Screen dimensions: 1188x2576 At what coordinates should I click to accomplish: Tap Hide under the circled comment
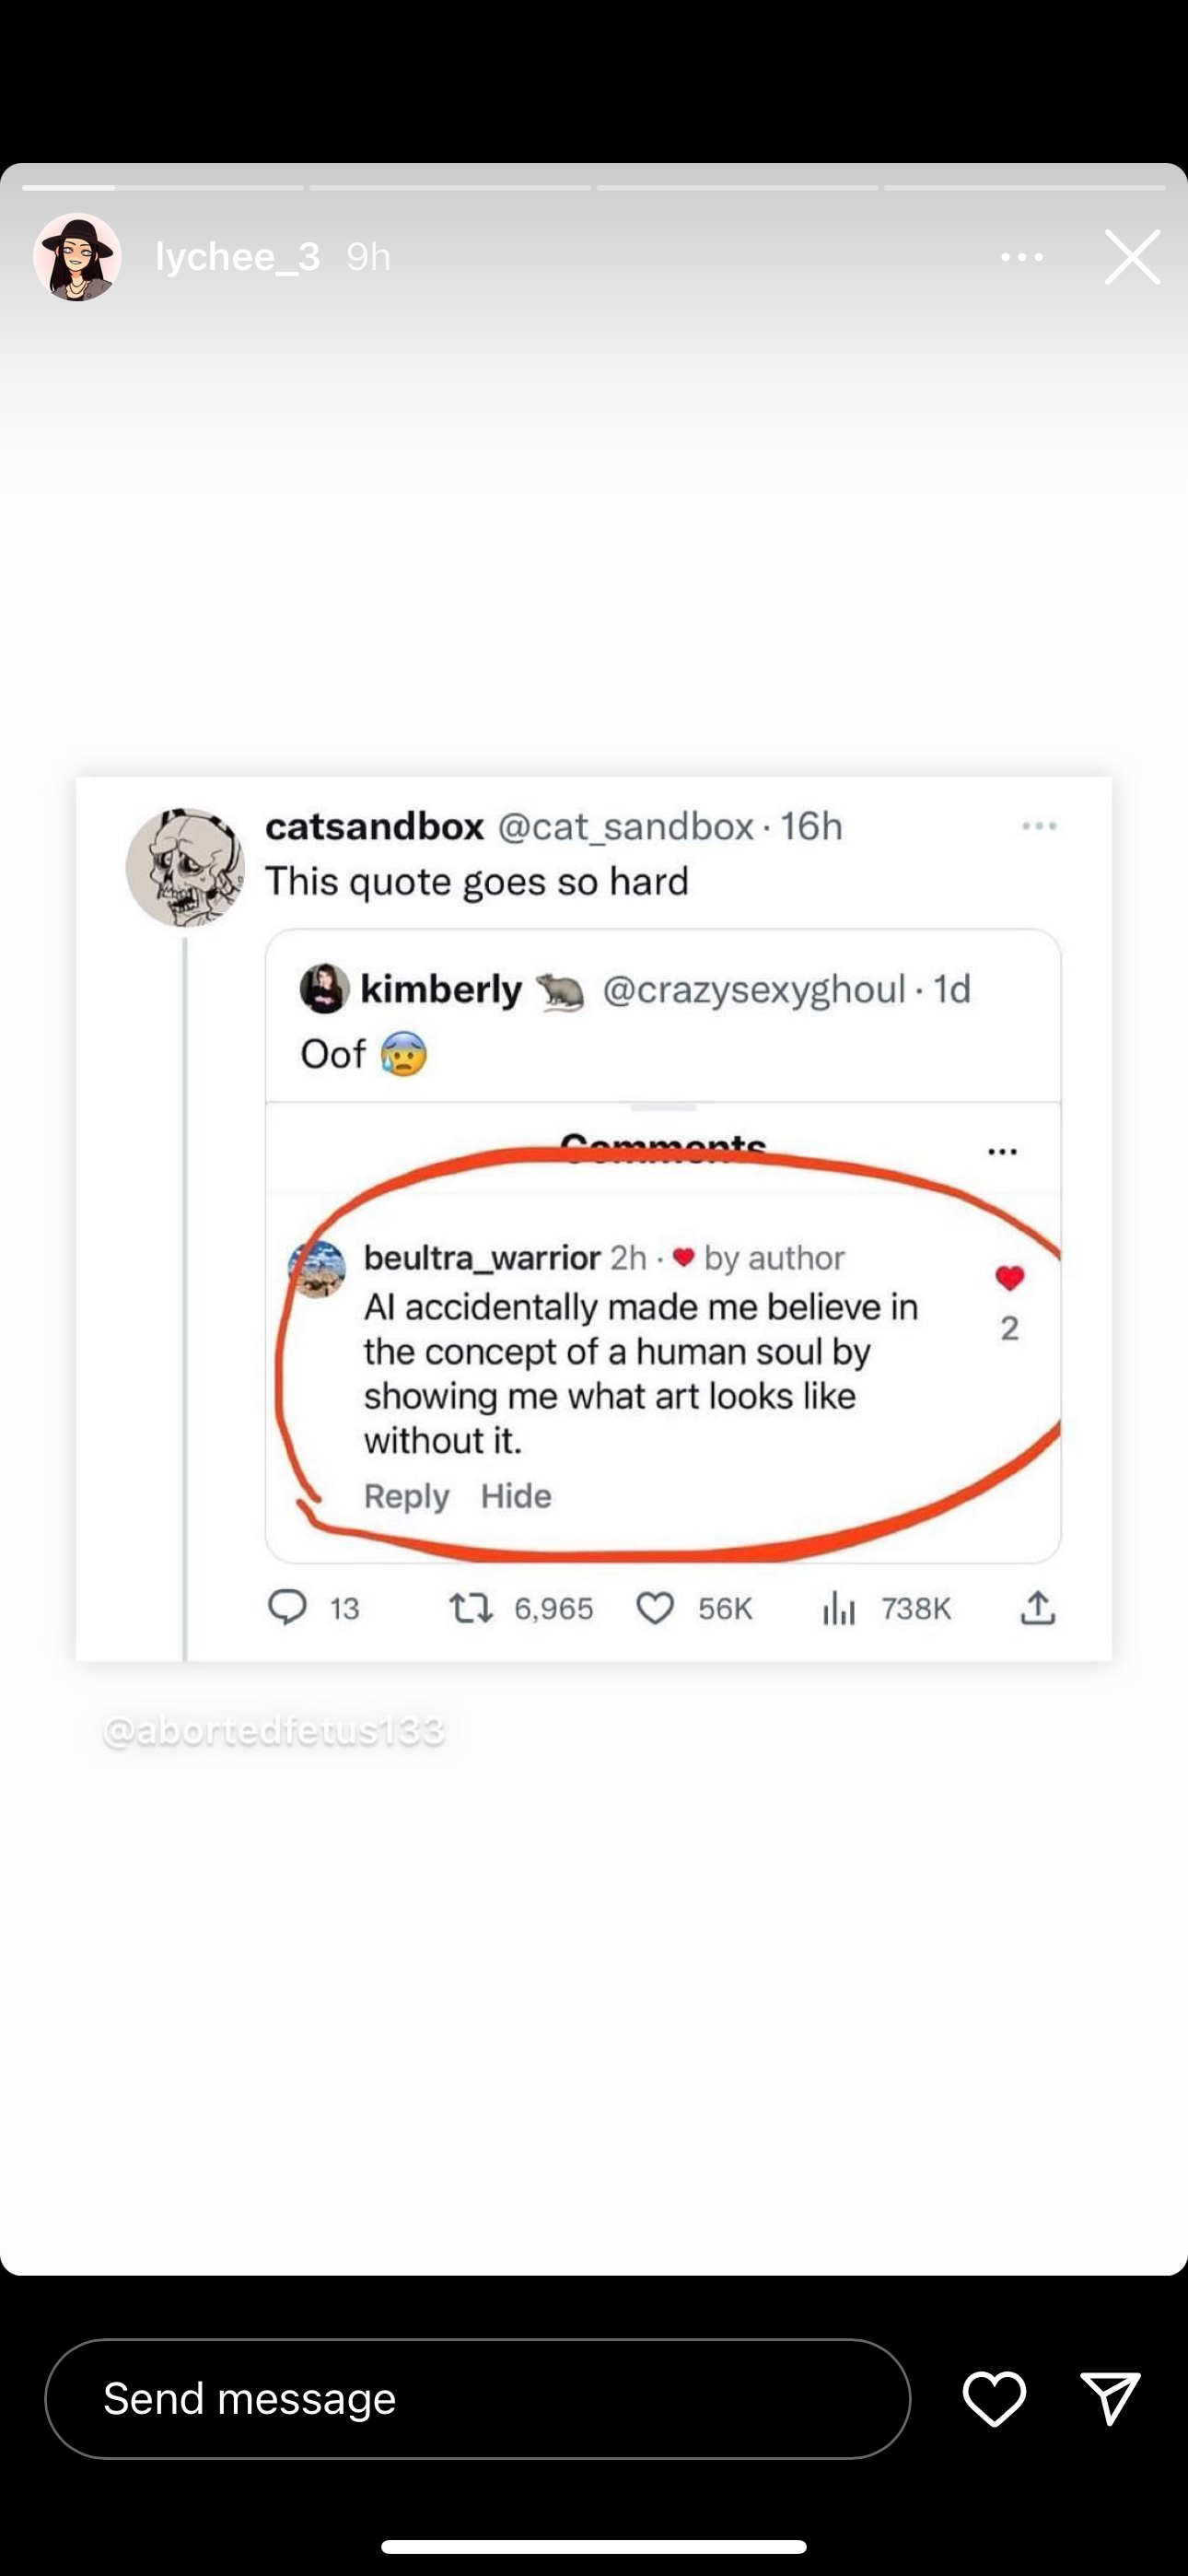point(516,1496)
